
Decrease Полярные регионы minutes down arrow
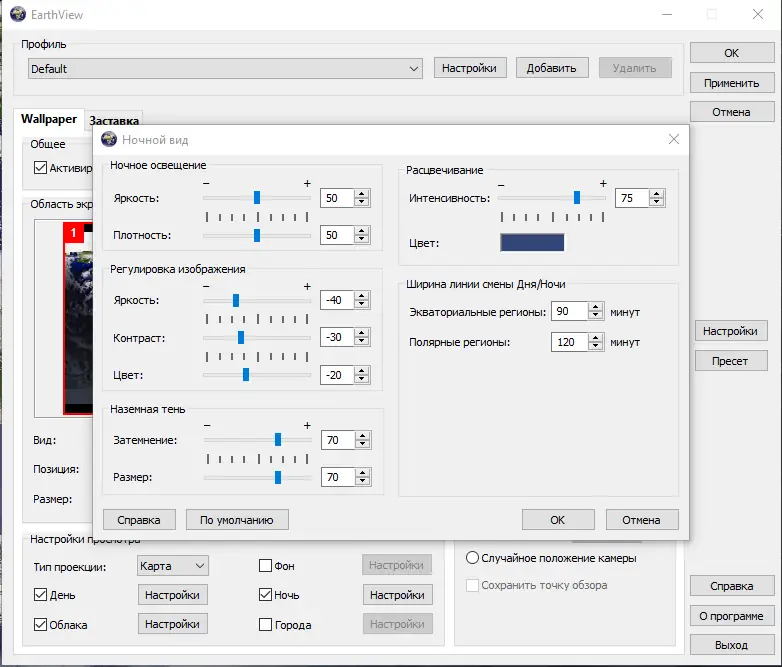pos(596,346)
